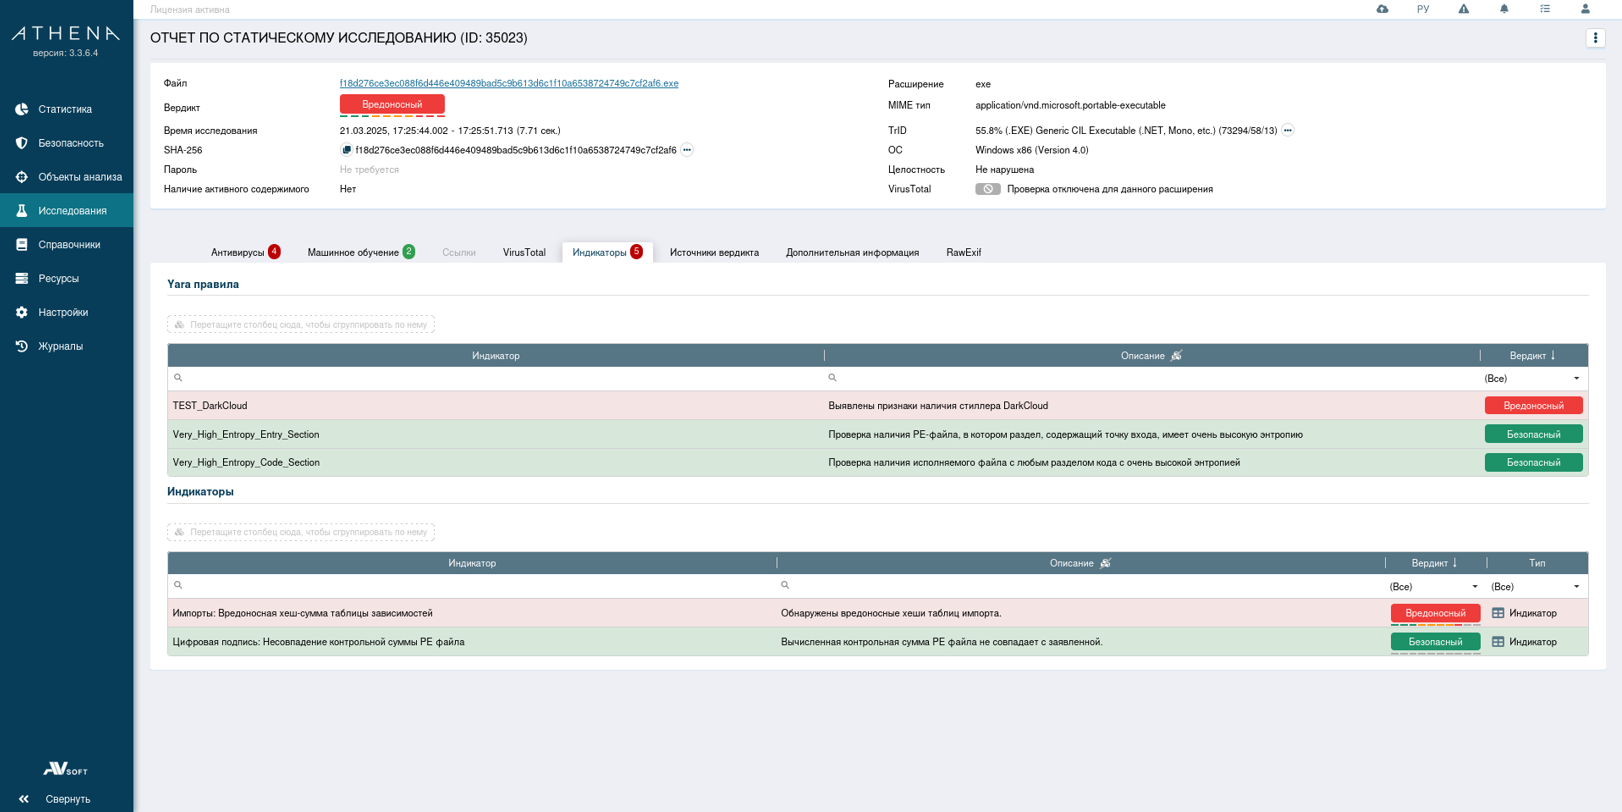Click the three-dot report actions menu
This screenshot has height=812, width=1622.
click(1595, 38)
